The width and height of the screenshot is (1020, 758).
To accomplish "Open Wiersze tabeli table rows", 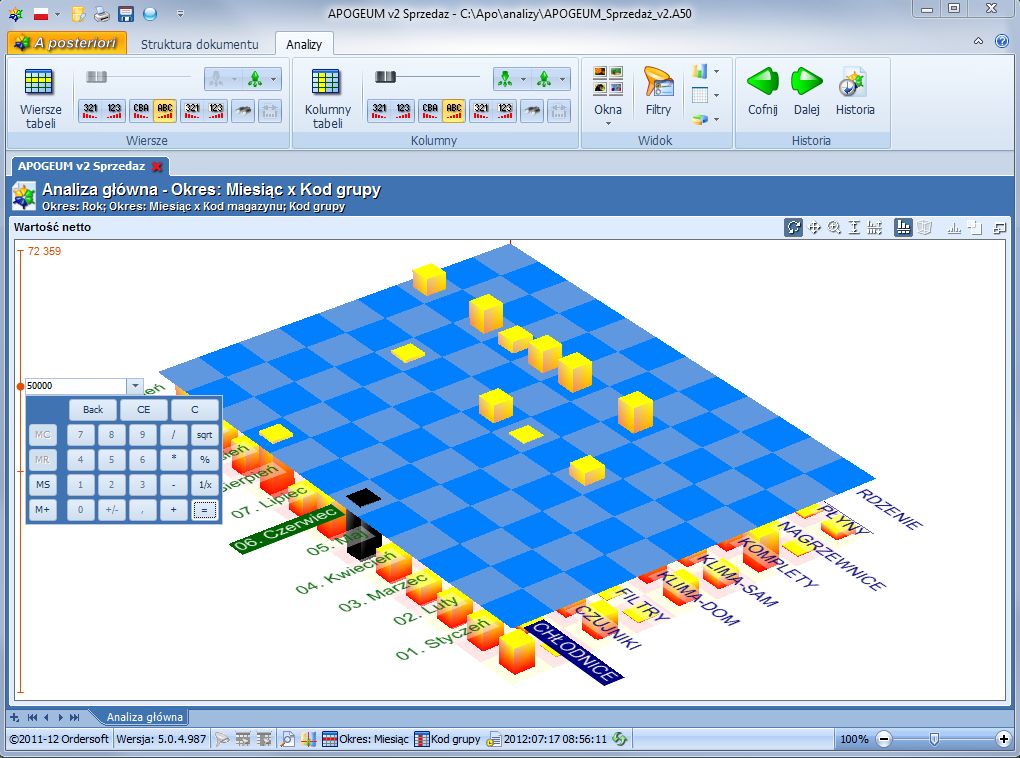I will coord(40,96).
